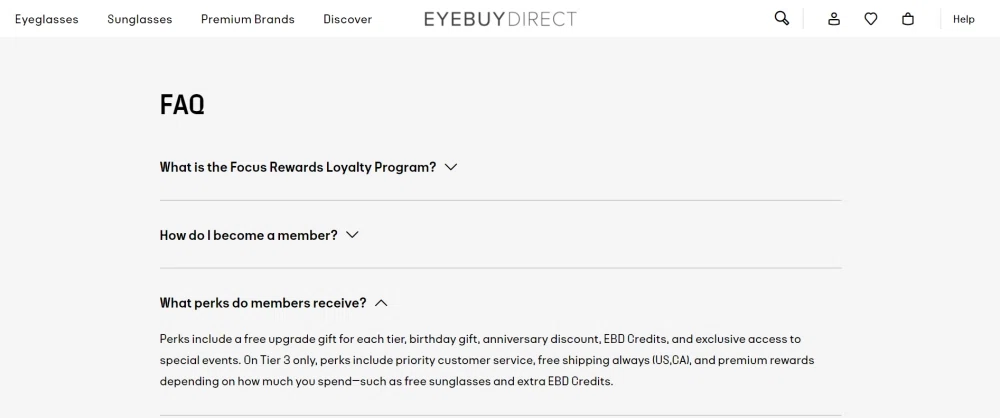Open the Eyeglasses menu
This screenshot has width=1000, height=418.
47,19
